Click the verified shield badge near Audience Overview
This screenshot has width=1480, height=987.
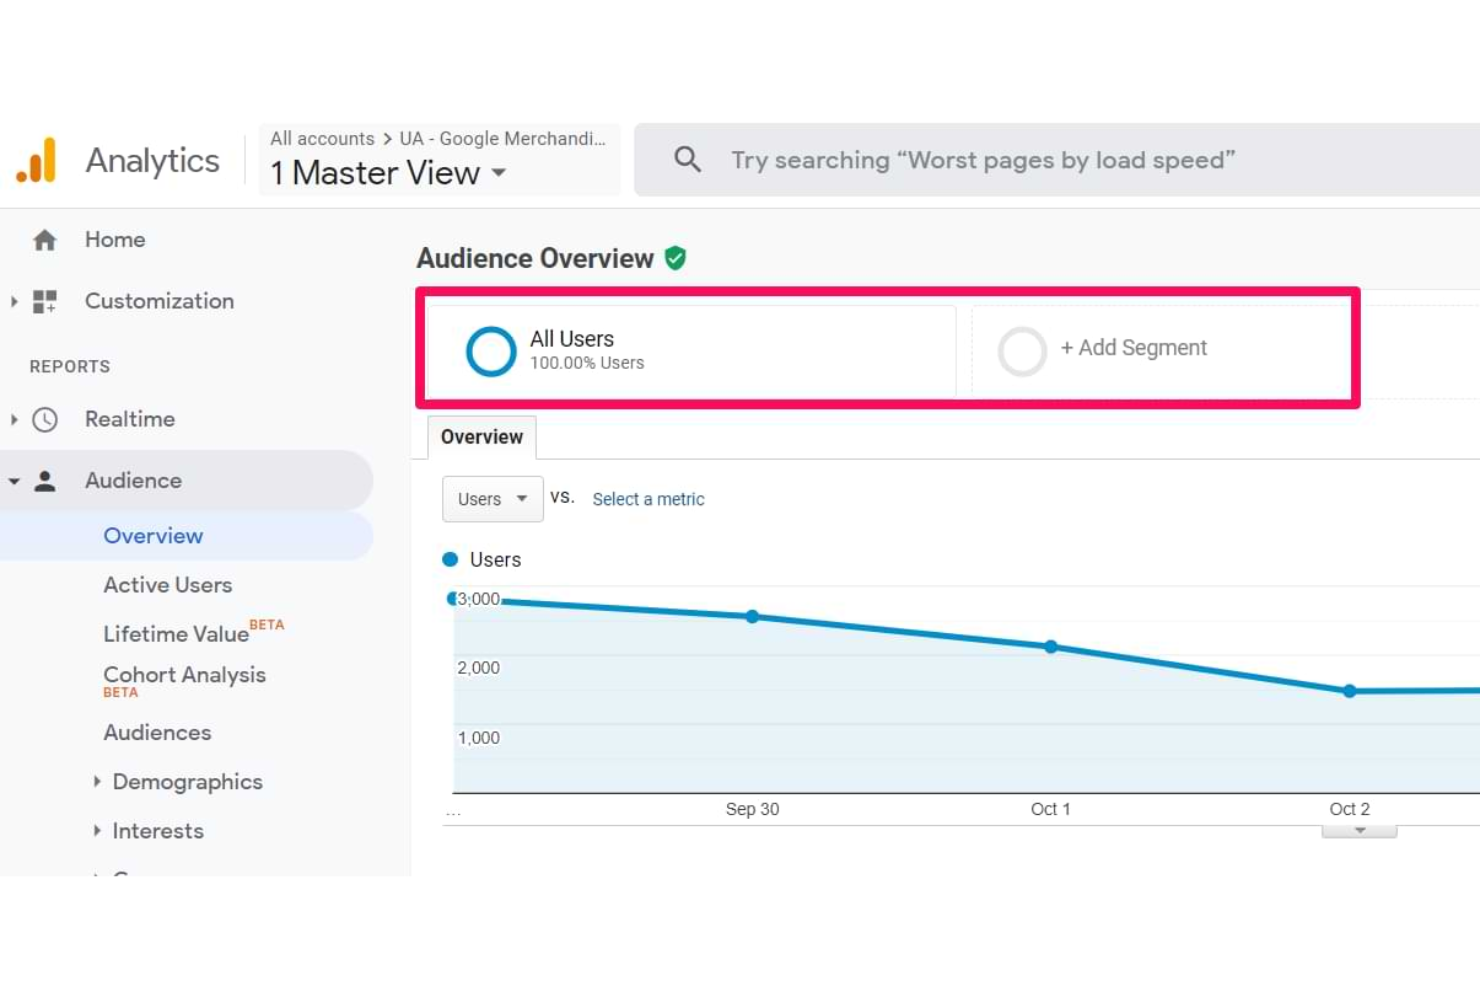675,257
